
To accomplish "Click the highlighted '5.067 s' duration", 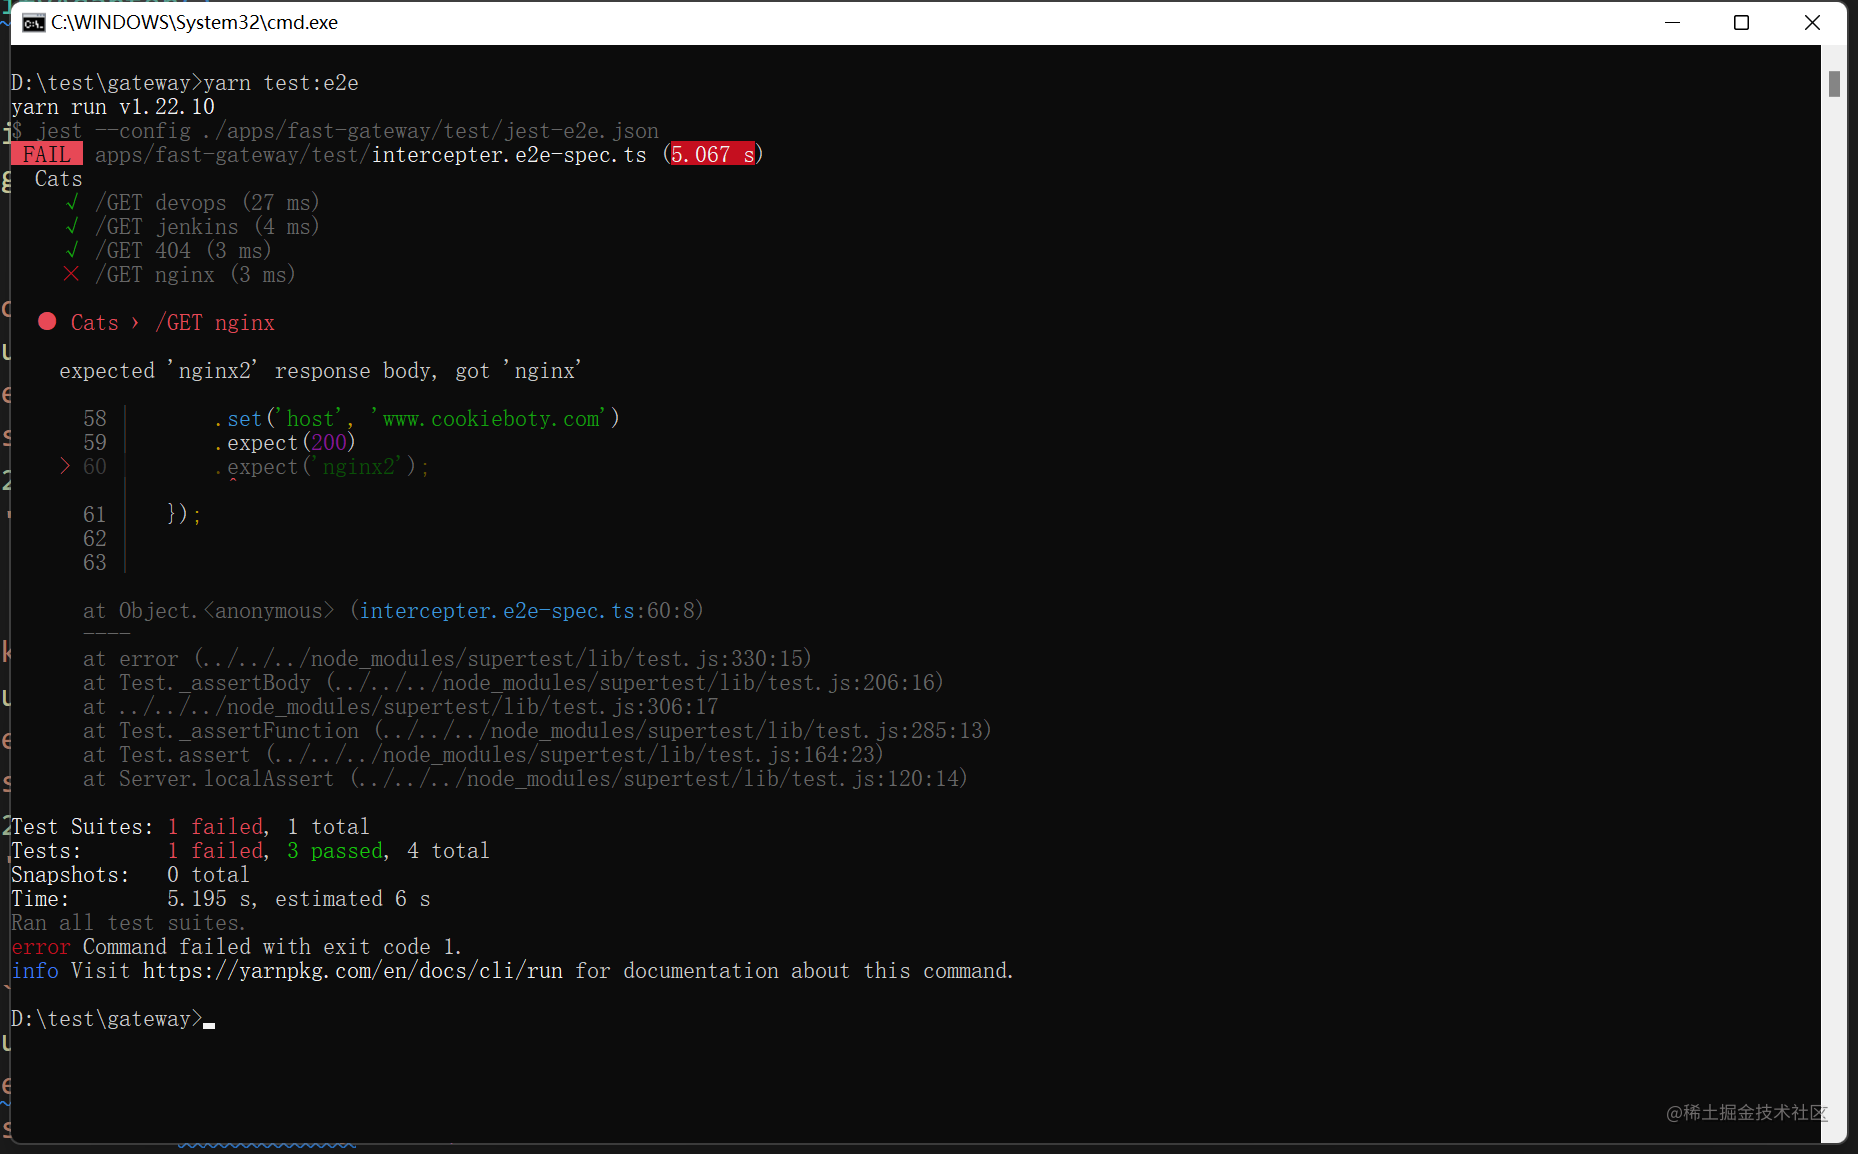I will (x=713, y=154).
